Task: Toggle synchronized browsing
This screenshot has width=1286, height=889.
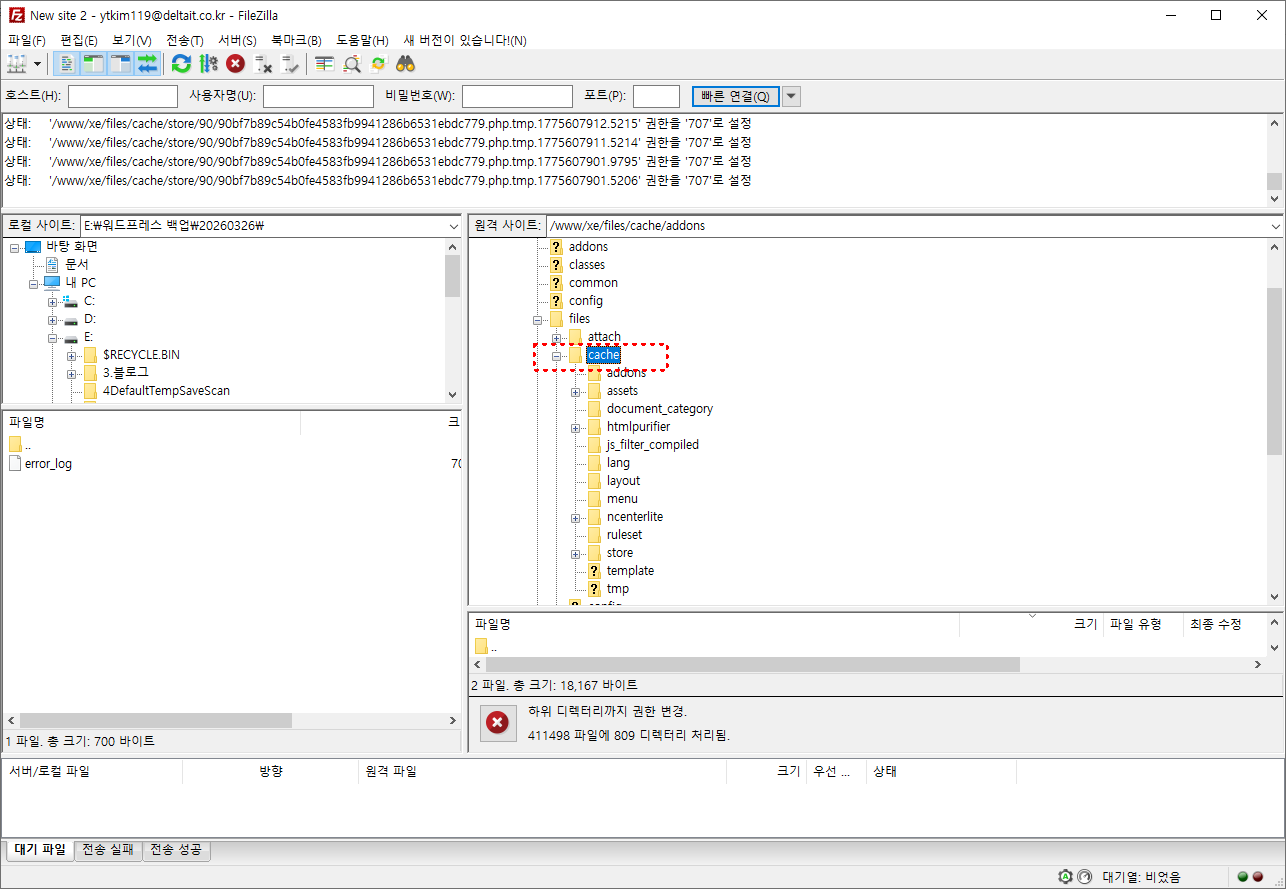Action: (x=378, y=64)
